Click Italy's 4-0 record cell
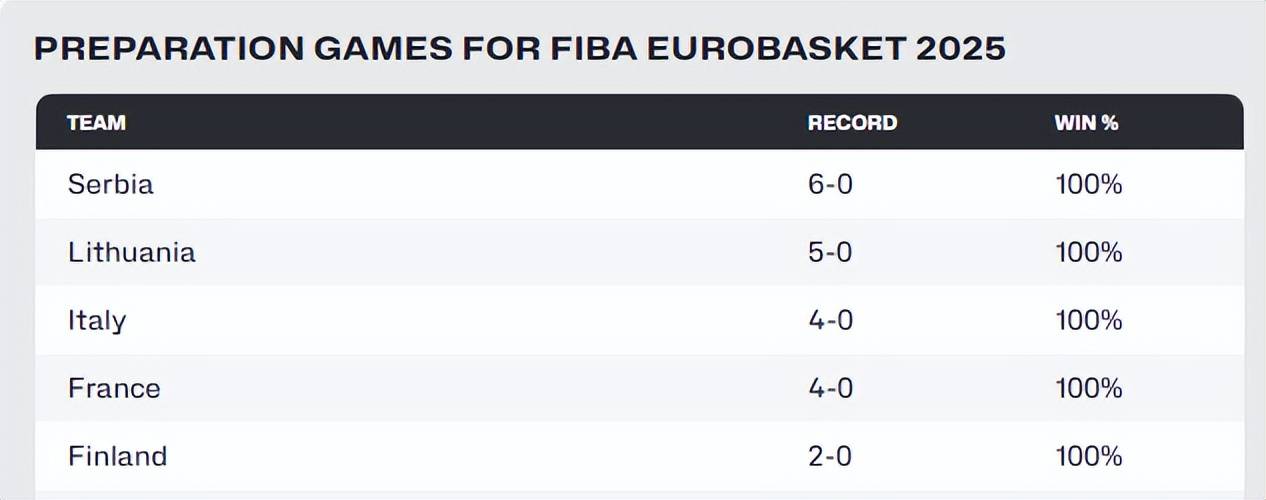1266x500 pixels. coord(830,321)
